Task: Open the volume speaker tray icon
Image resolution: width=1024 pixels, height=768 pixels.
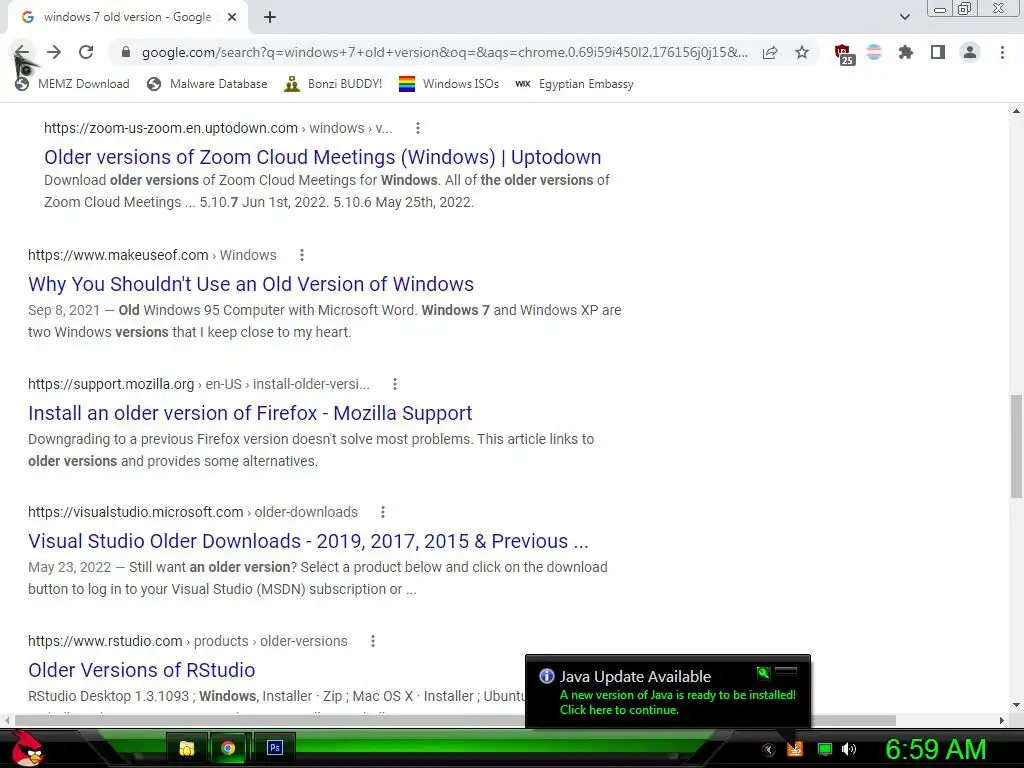Action: 849,749
